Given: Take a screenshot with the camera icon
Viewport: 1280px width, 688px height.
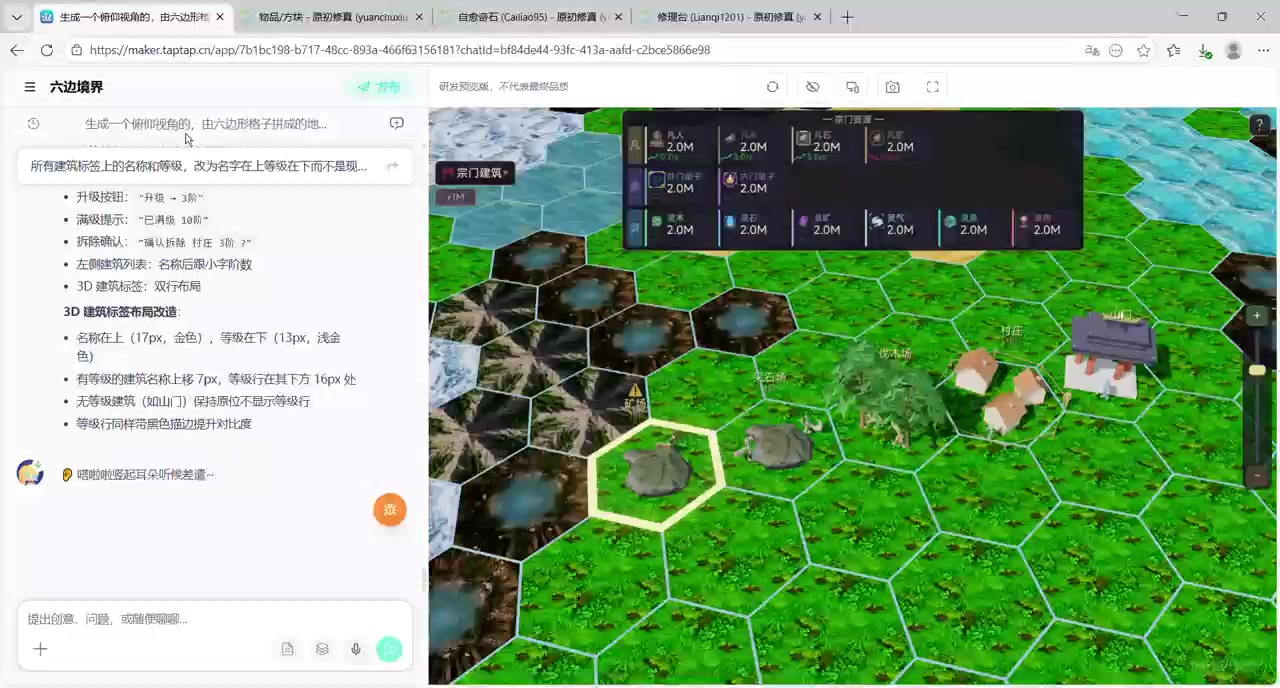Looking at the screenshot, I should (892, 87).
